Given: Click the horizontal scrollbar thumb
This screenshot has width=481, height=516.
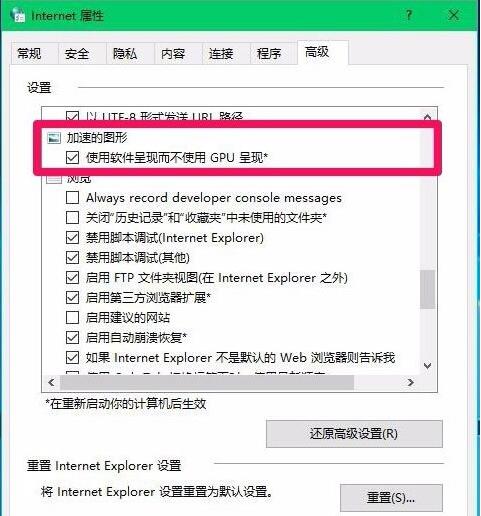Looking at the screenshot, I should pyautogui.click(x=207, y=382).
